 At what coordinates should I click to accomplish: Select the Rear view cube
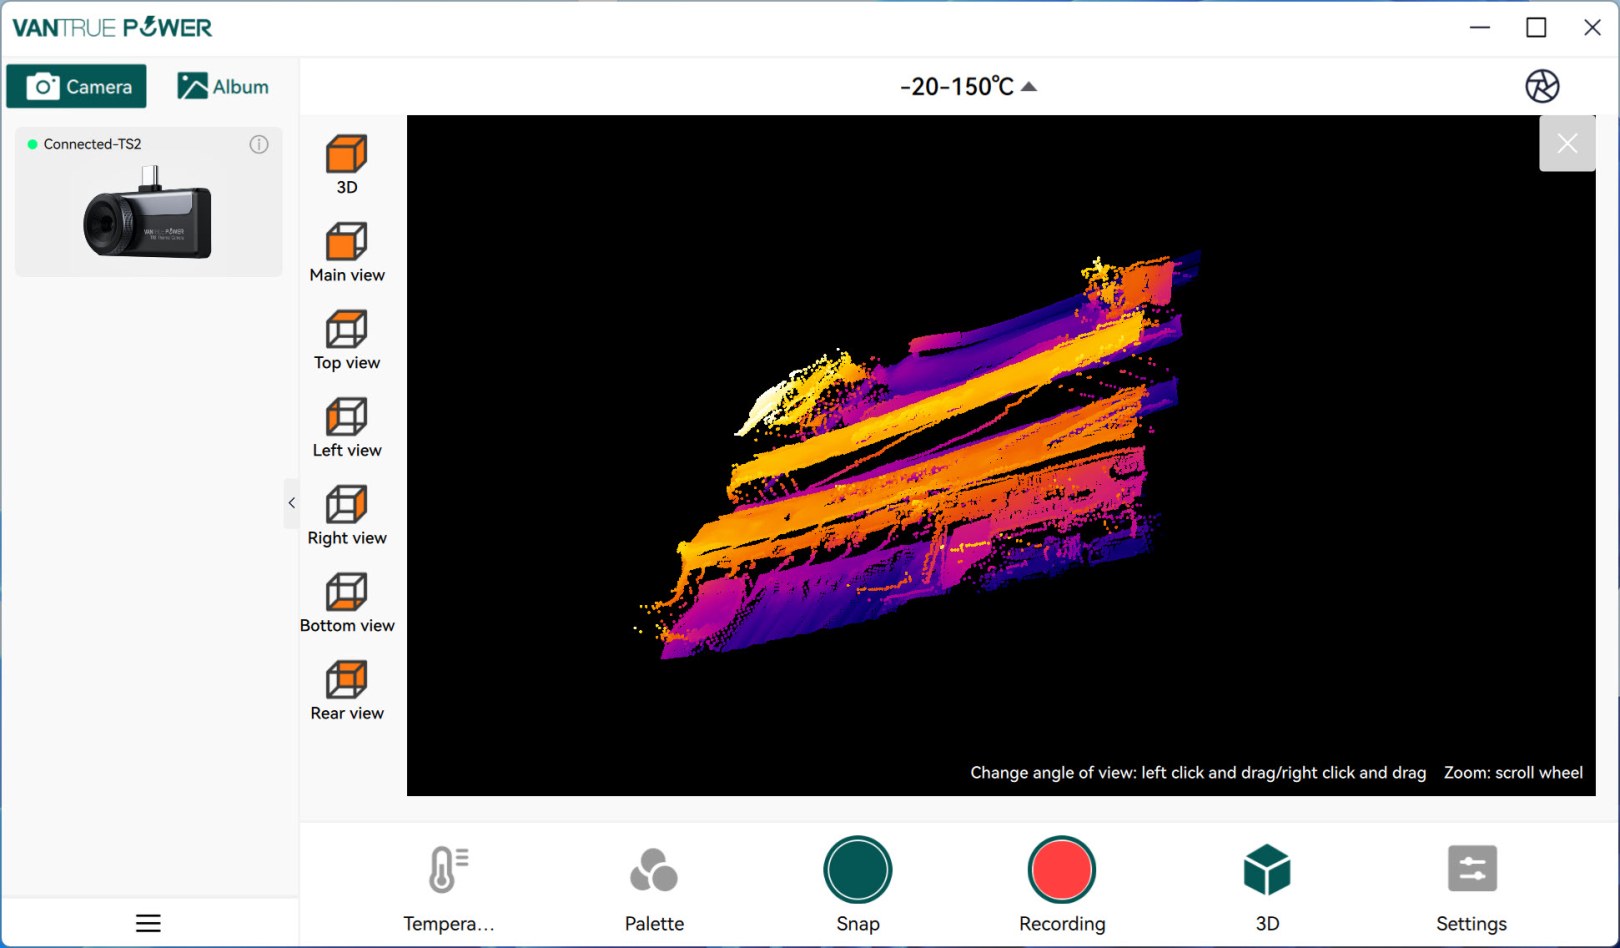(x=346, y=680)
